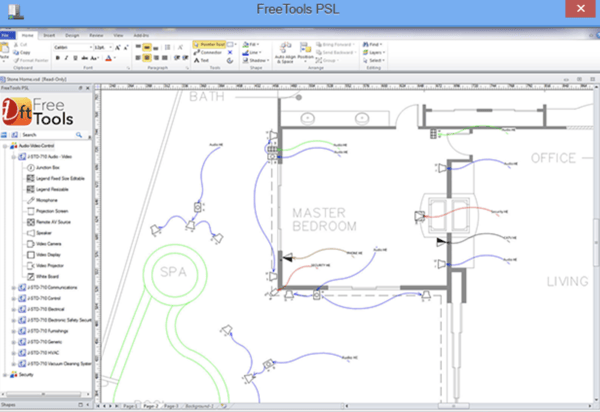Collapse the Audio Video Control tree node
Image resolution: width=600 pixels, height=412 pixels.
pyautogui.click(x=5, y=146)
